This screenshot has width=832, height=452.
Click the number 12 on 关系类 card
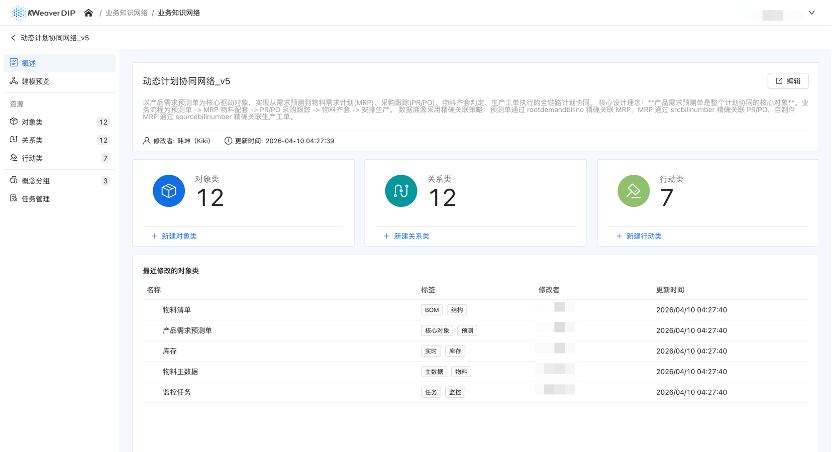442,198
